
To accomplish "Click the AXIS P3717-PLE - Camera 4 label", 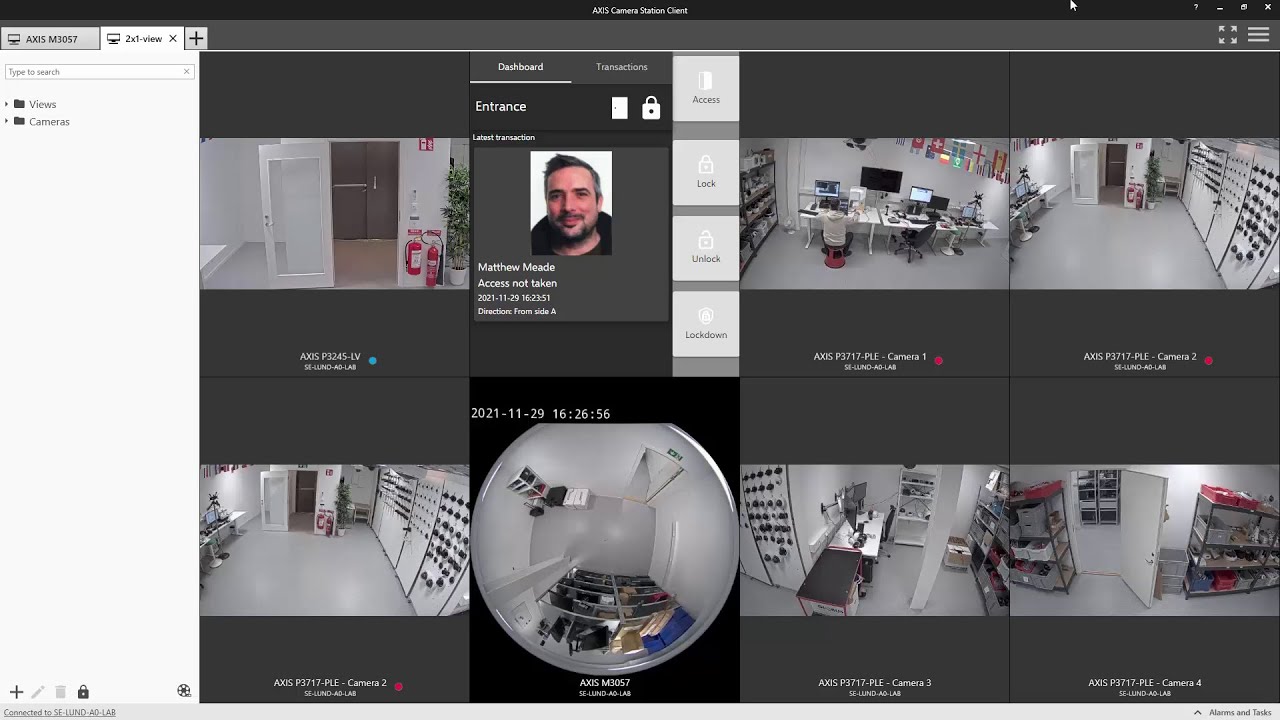I will [1144, 683].
